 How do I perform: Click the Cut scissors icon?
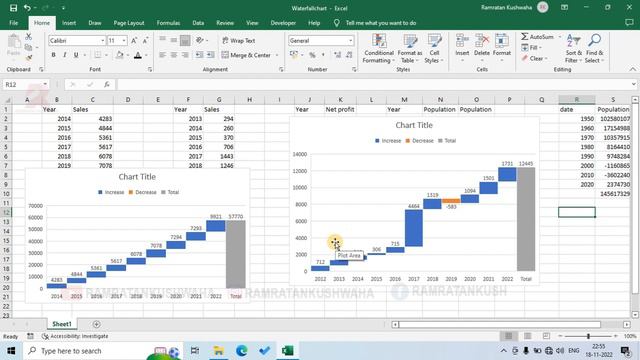coord(29,37)
